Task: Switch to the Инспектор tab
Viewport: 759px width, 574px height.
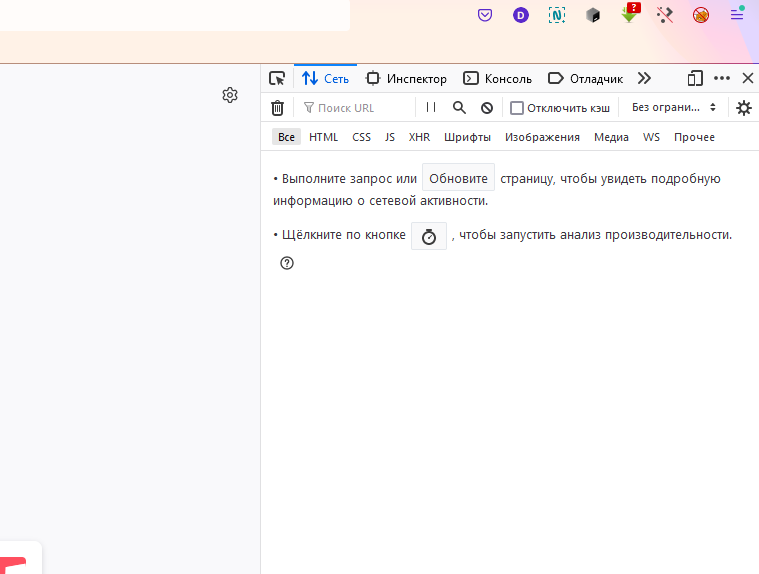Action: (407, 78)
